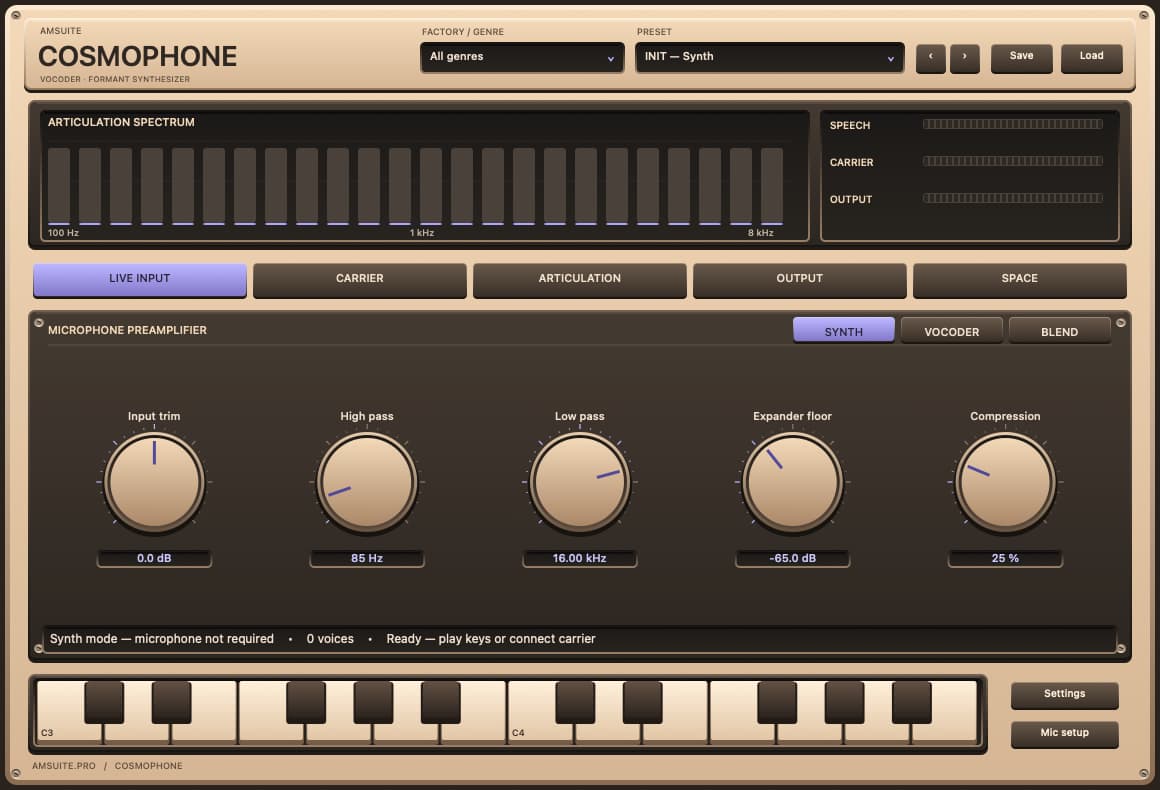This screenshot has height=790, width=1160.
Task: Open Settings
Action: [x=1065, y=695]
